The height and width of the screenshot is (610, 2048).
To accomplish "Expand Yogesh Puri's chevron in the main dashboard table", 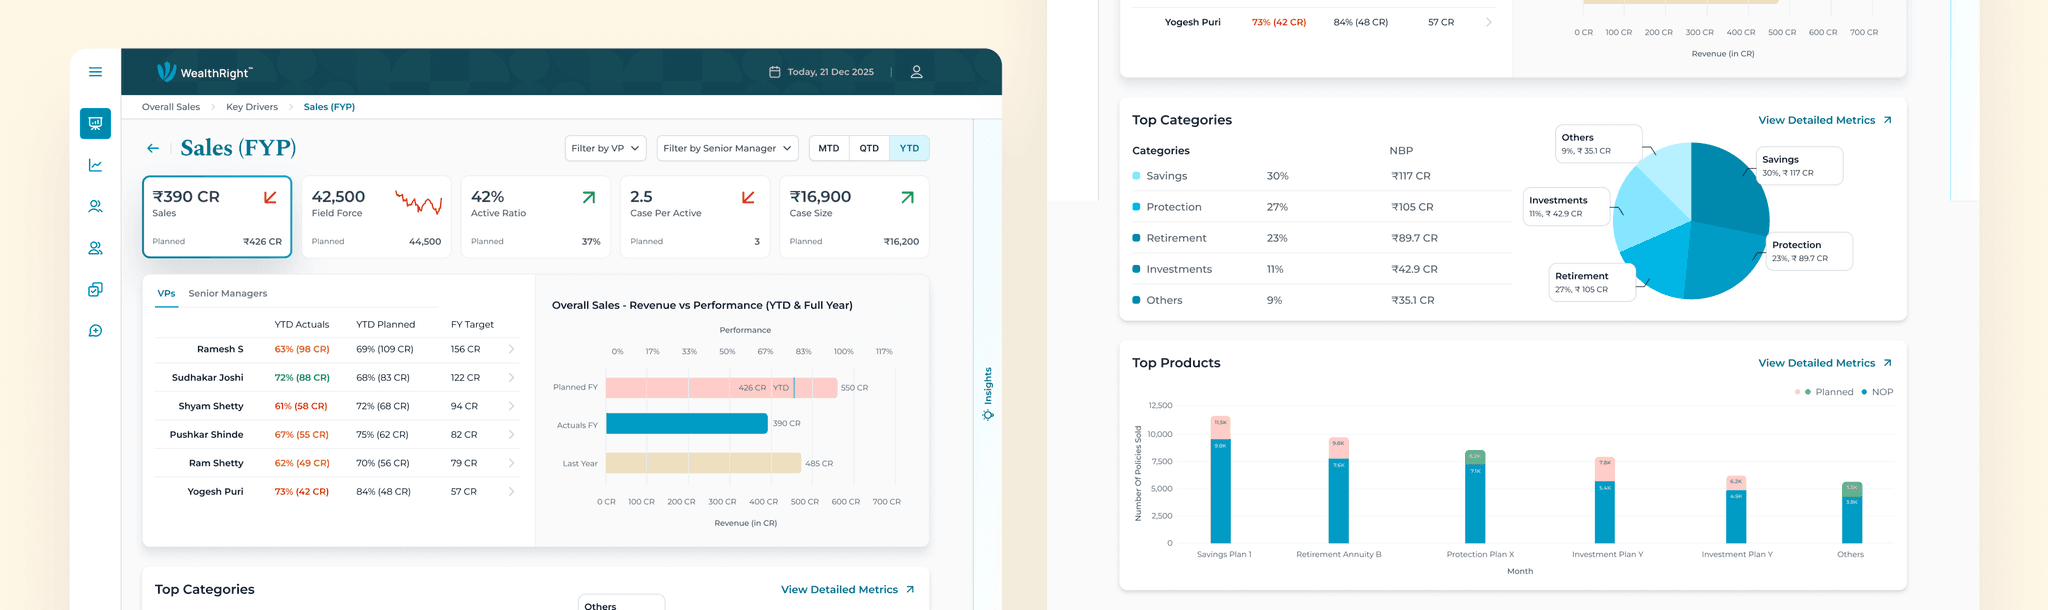I will pyautogui.click(x=511, y=492).
